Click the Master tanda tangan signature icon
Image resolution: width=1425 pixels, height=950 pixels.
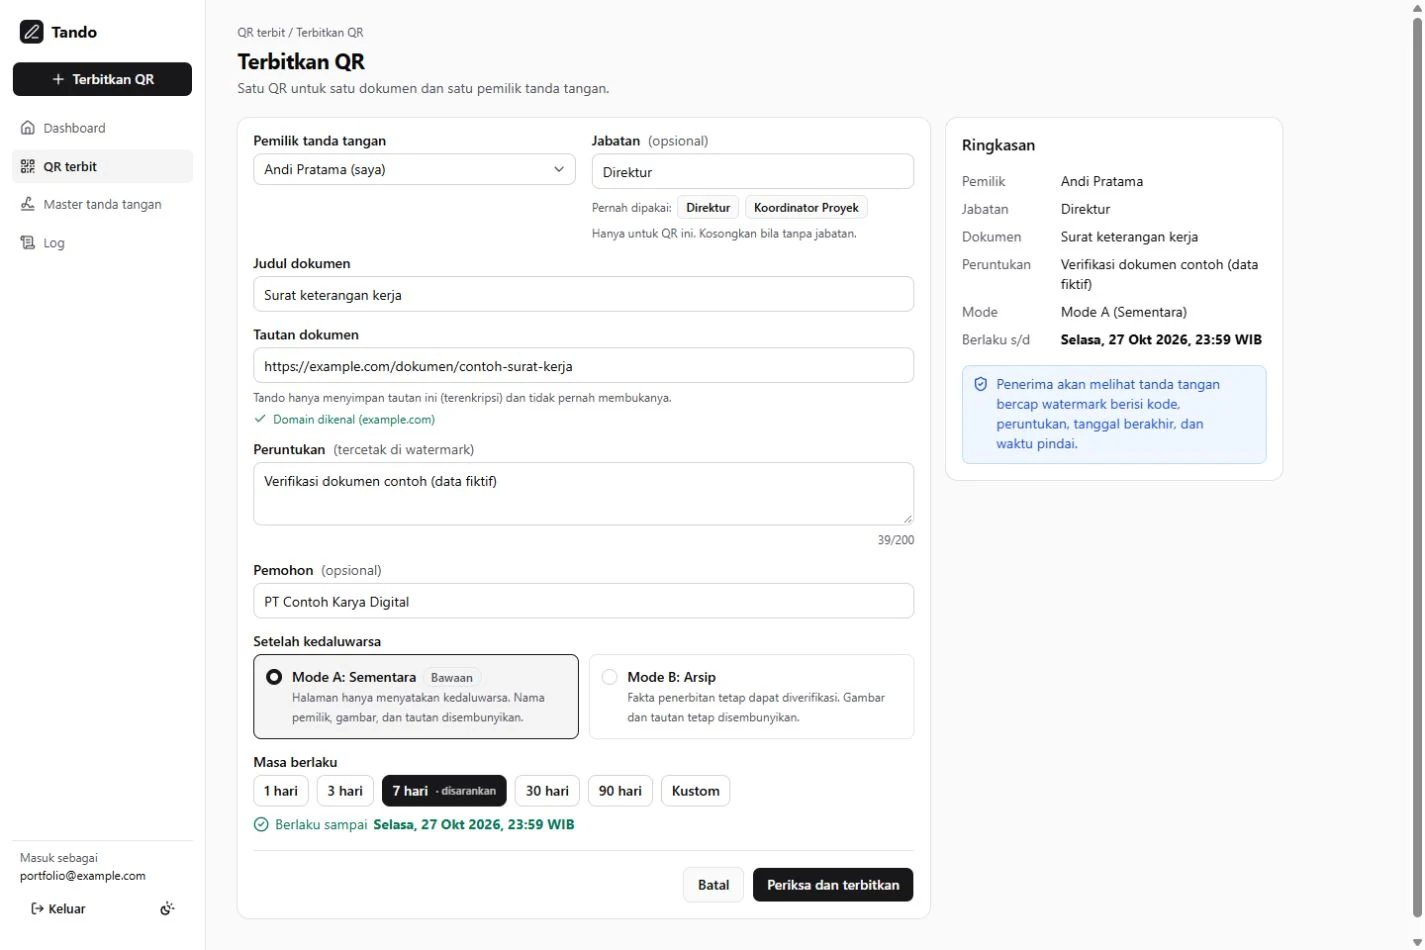coord(28,204)
